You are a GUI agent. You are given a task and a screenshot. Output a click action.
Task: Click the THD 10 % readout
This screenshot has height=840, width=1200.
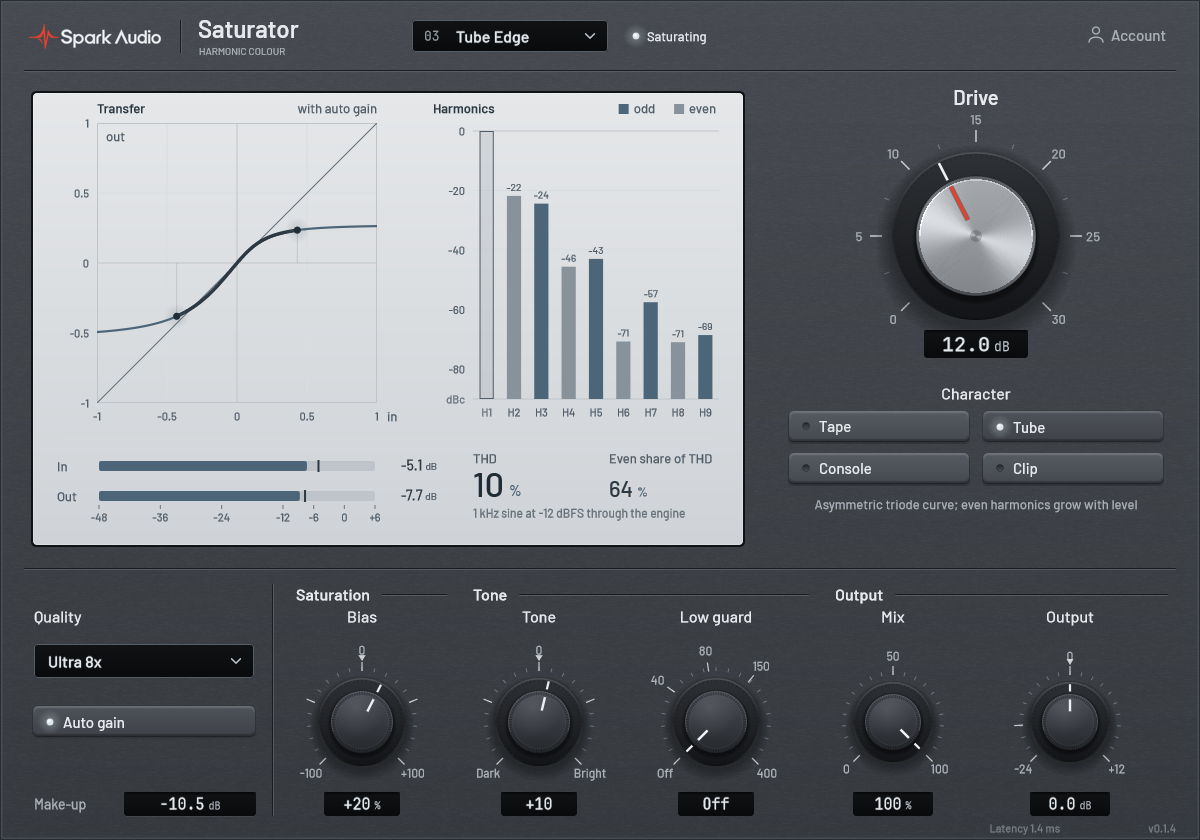497,486
